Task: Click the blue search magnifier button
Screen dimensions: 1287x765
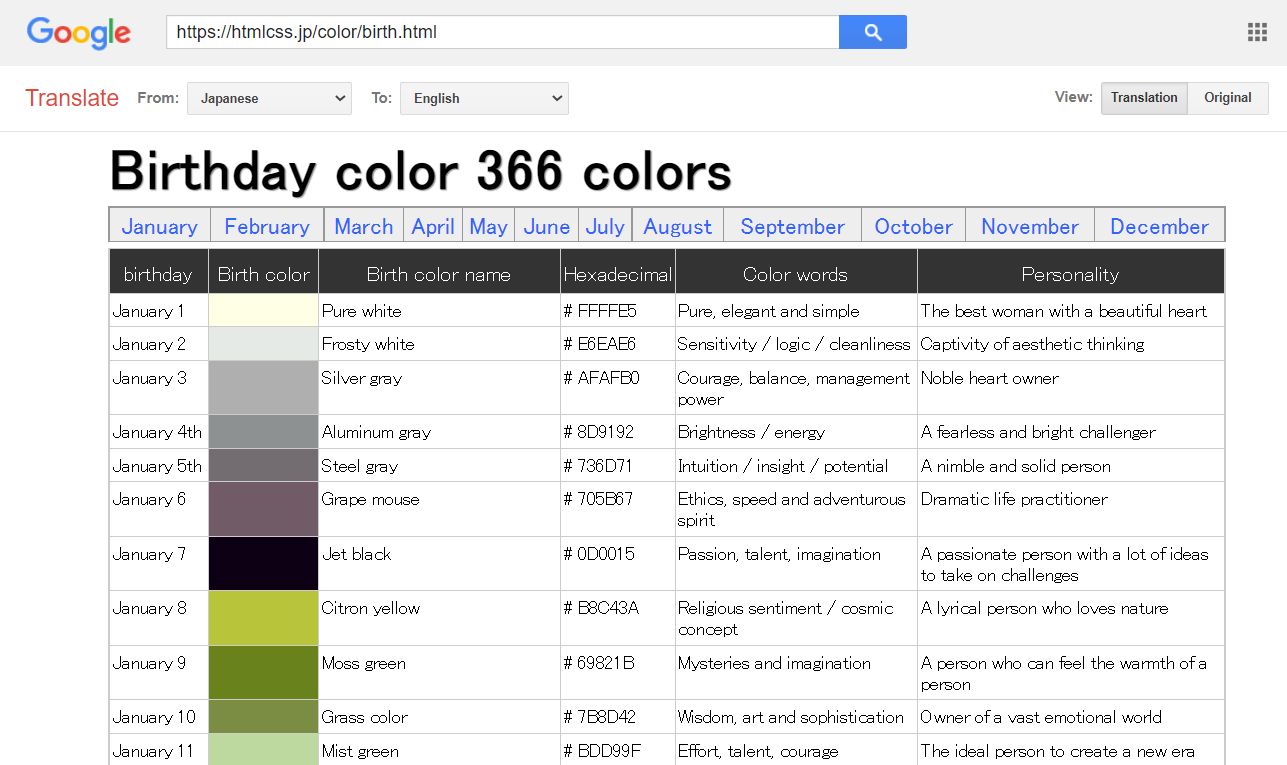Action: click(872, 32)
